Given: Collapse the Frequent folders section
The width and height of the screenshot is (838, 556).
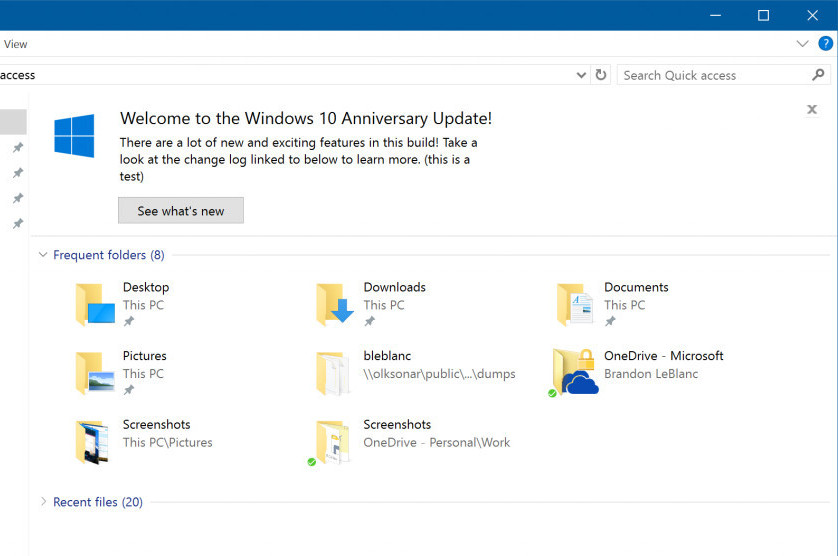Looking at the screenshot, I should [43, 255].
